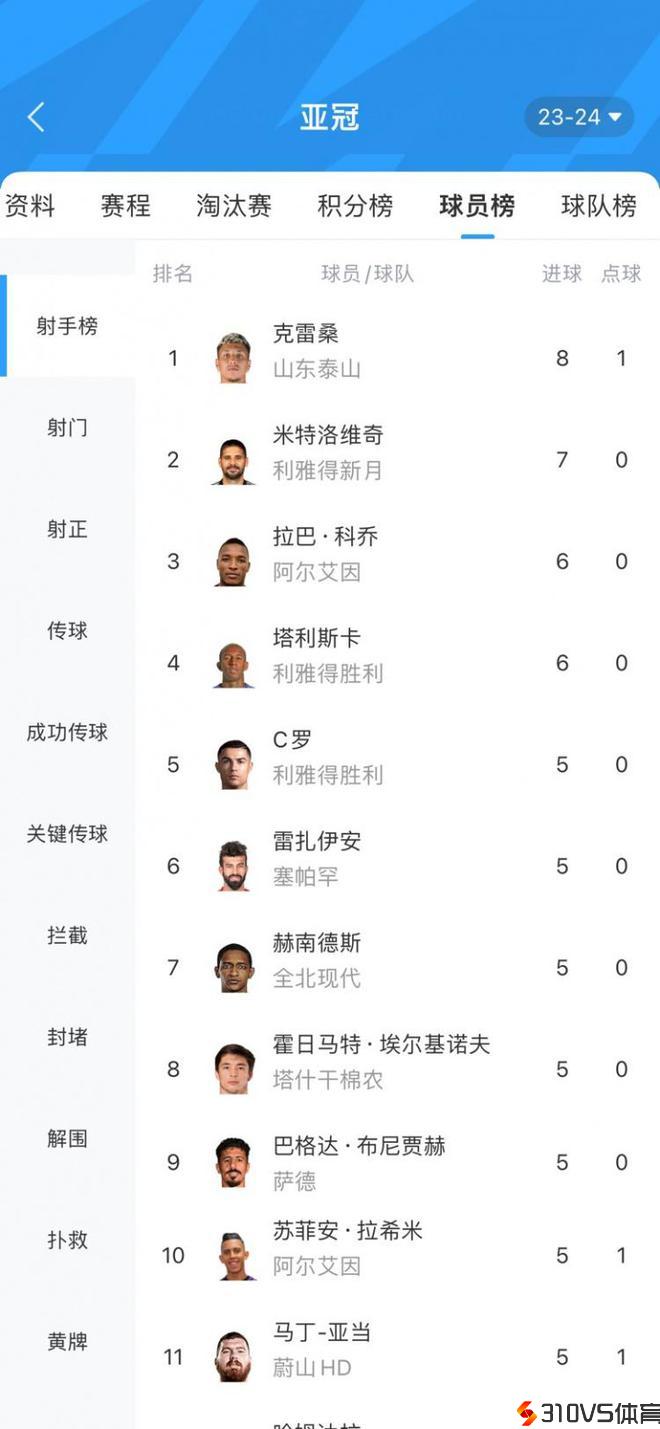
Task: Open 马丁-亚当 player photo
Action: 234,1357
